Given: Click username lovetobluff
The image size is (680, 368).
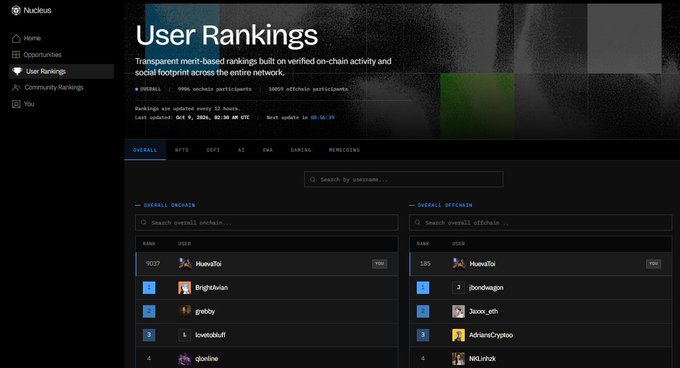Looking at the screenshot, I should (210, 335).
